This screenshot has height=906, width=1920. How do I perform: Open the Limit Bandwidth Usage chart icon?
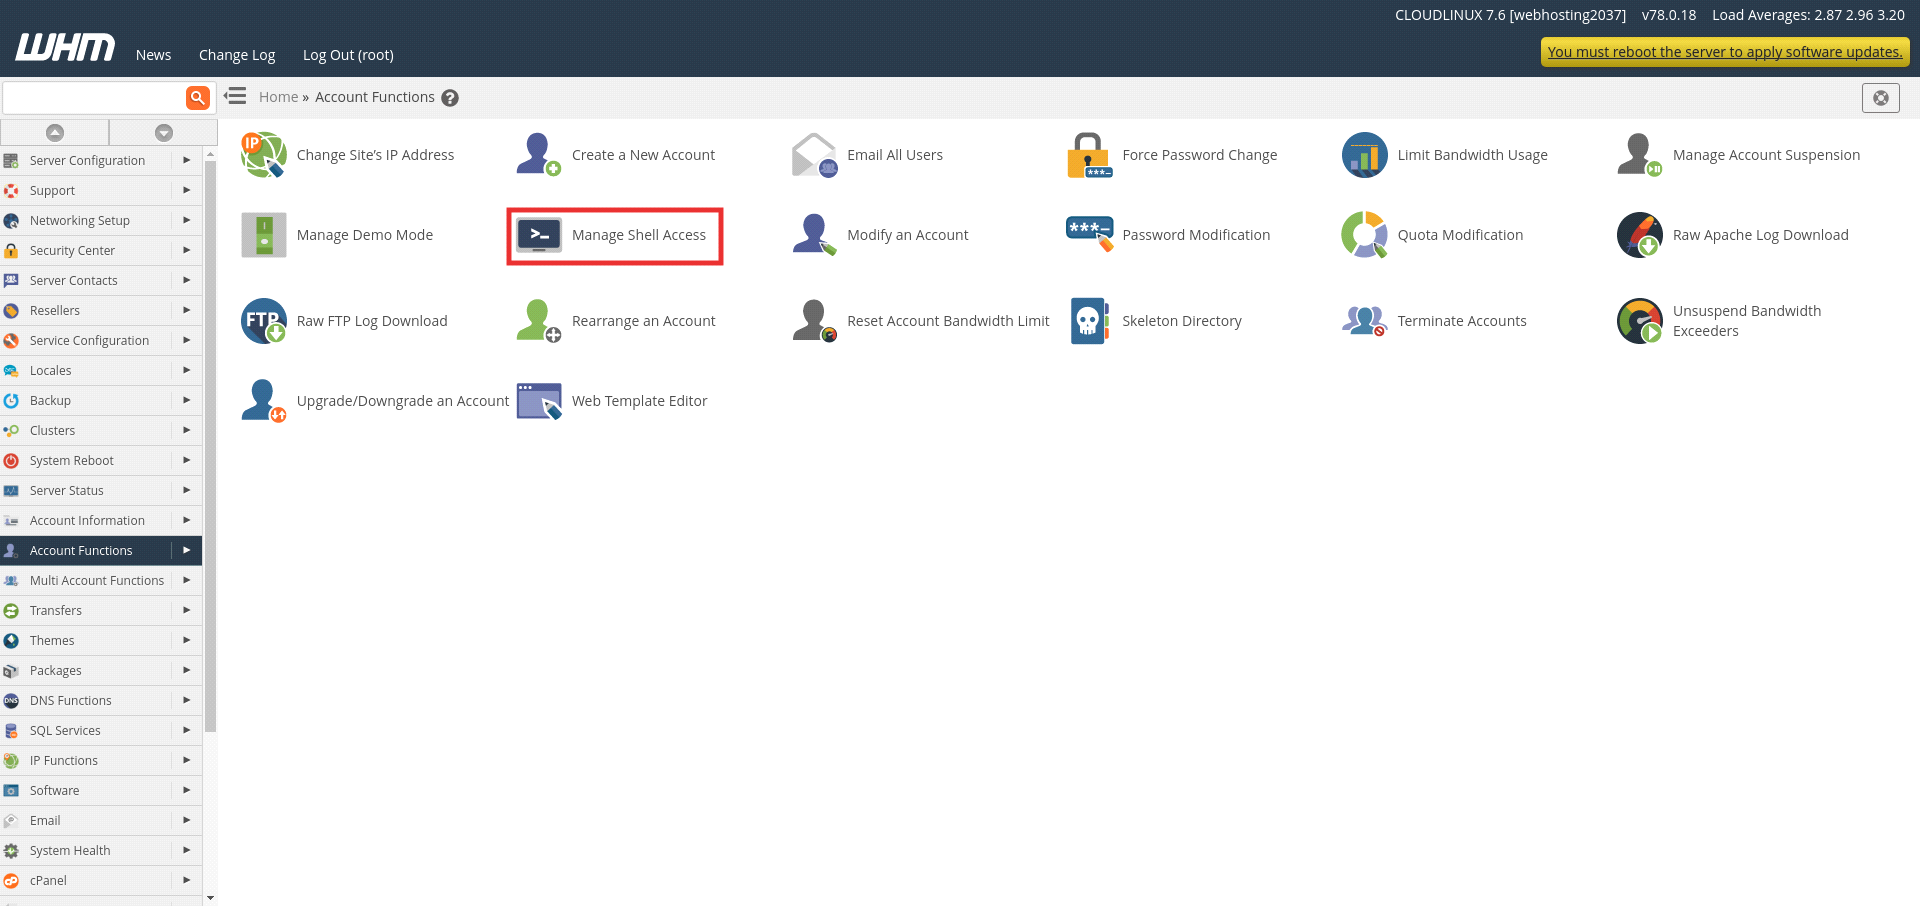click(x=1364, y=155)
